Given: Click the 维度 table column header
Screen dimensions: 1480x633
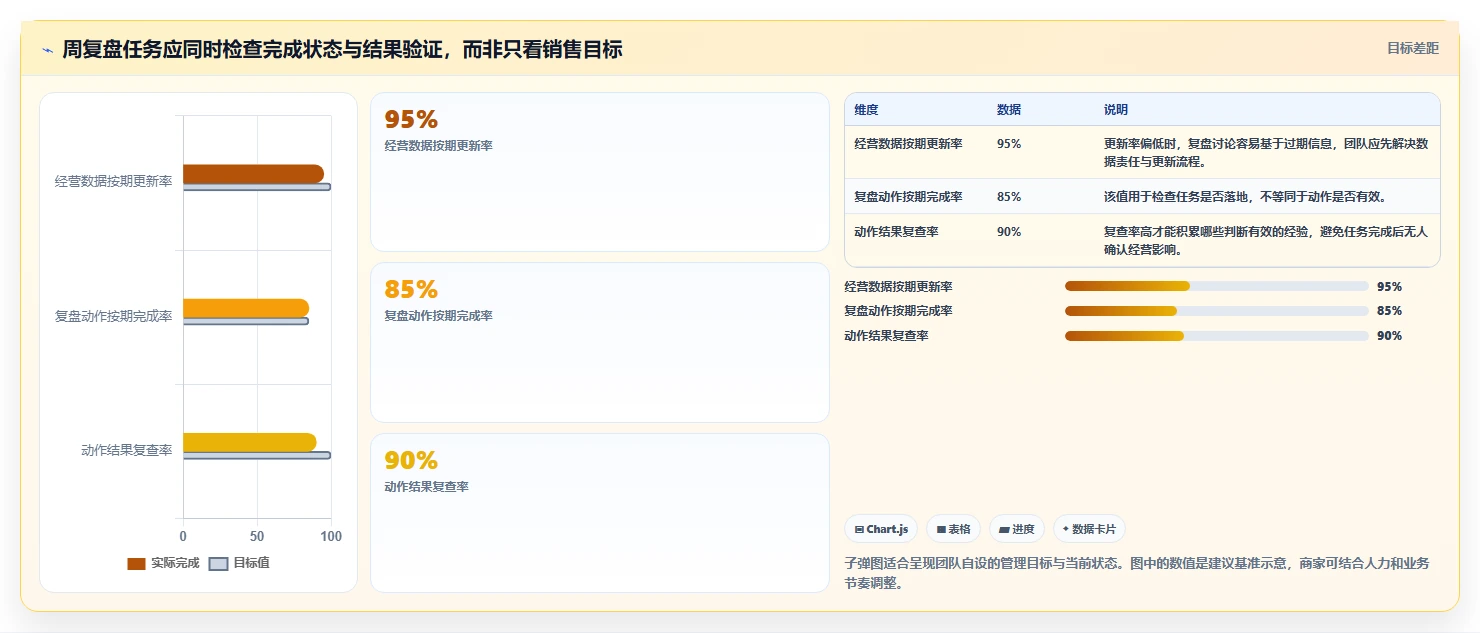Looking at the screenshot, I should click(x=867, y=110).
